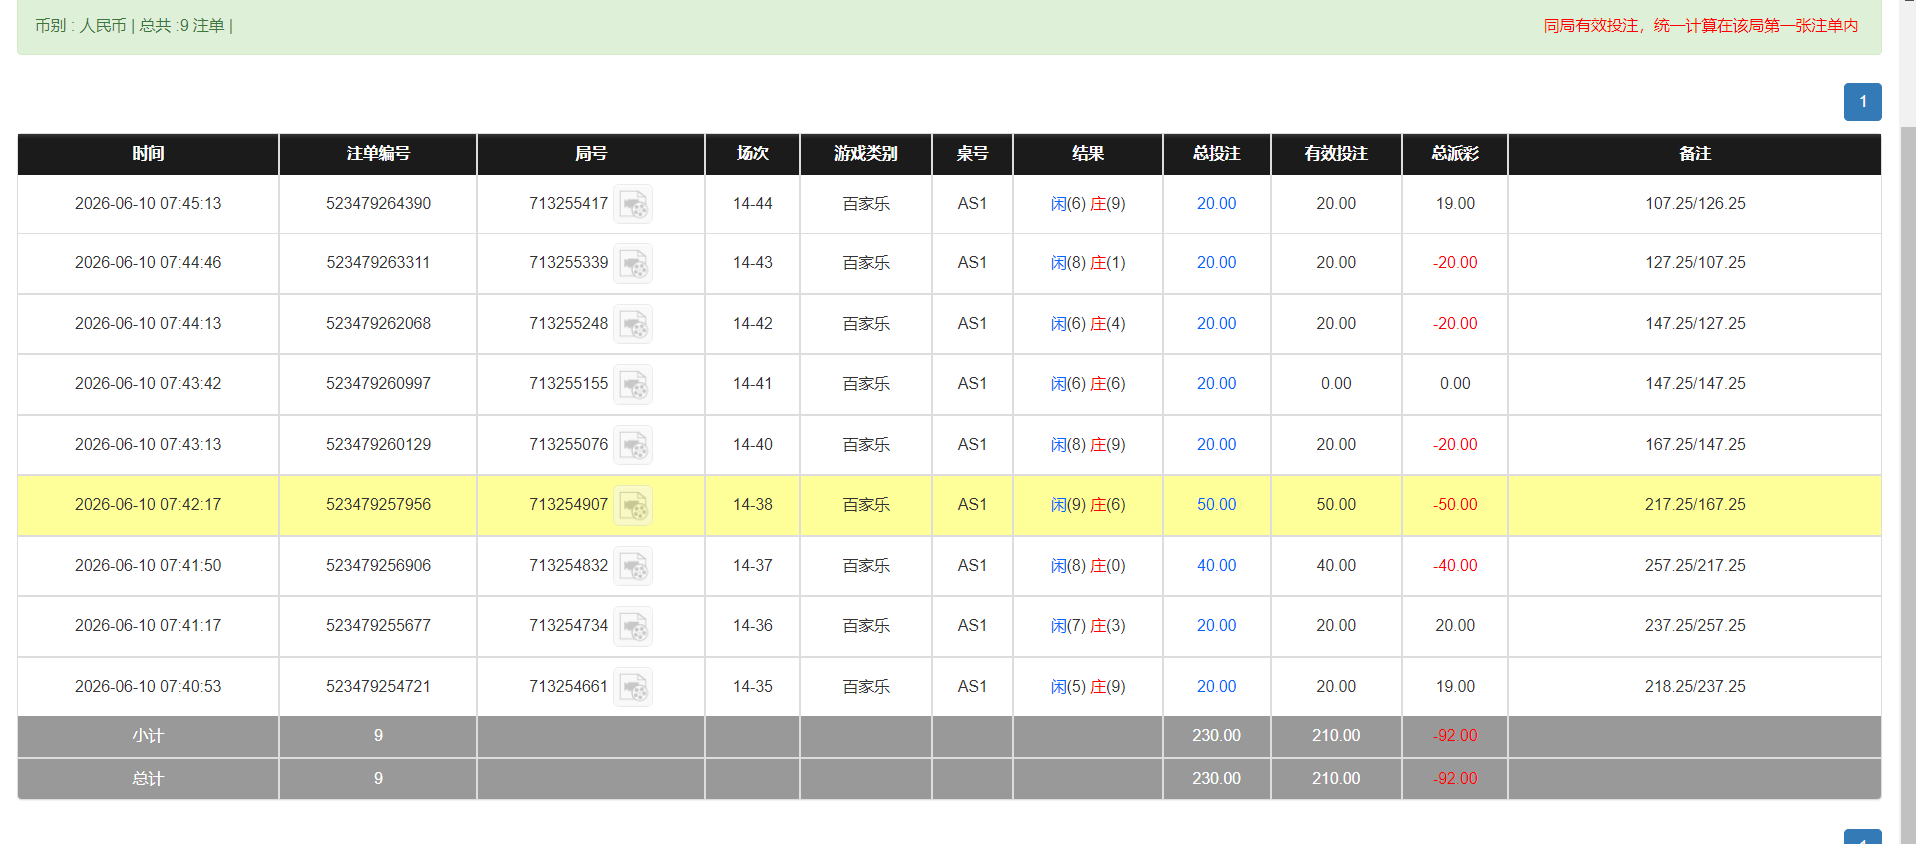Image resolution: width=1916 pixels, height=844 pixels.
Task: Click the 游戏类别 column header
Action: tap(866, 154)
